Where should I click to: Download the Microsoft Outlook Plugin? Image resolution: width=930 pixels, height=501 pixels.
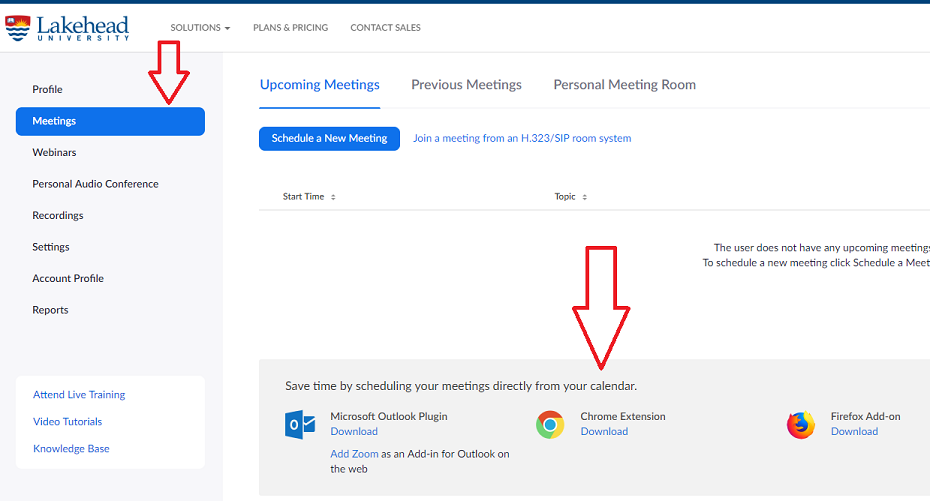pos(354,432)
